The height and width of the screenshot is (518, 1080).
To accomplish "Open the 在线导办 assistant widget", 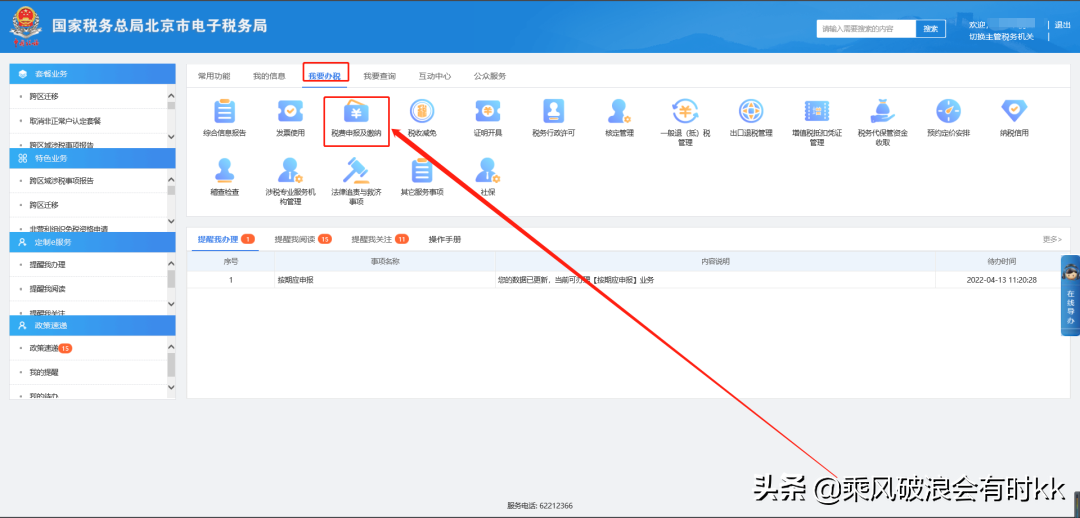I will coord(1070,296).
